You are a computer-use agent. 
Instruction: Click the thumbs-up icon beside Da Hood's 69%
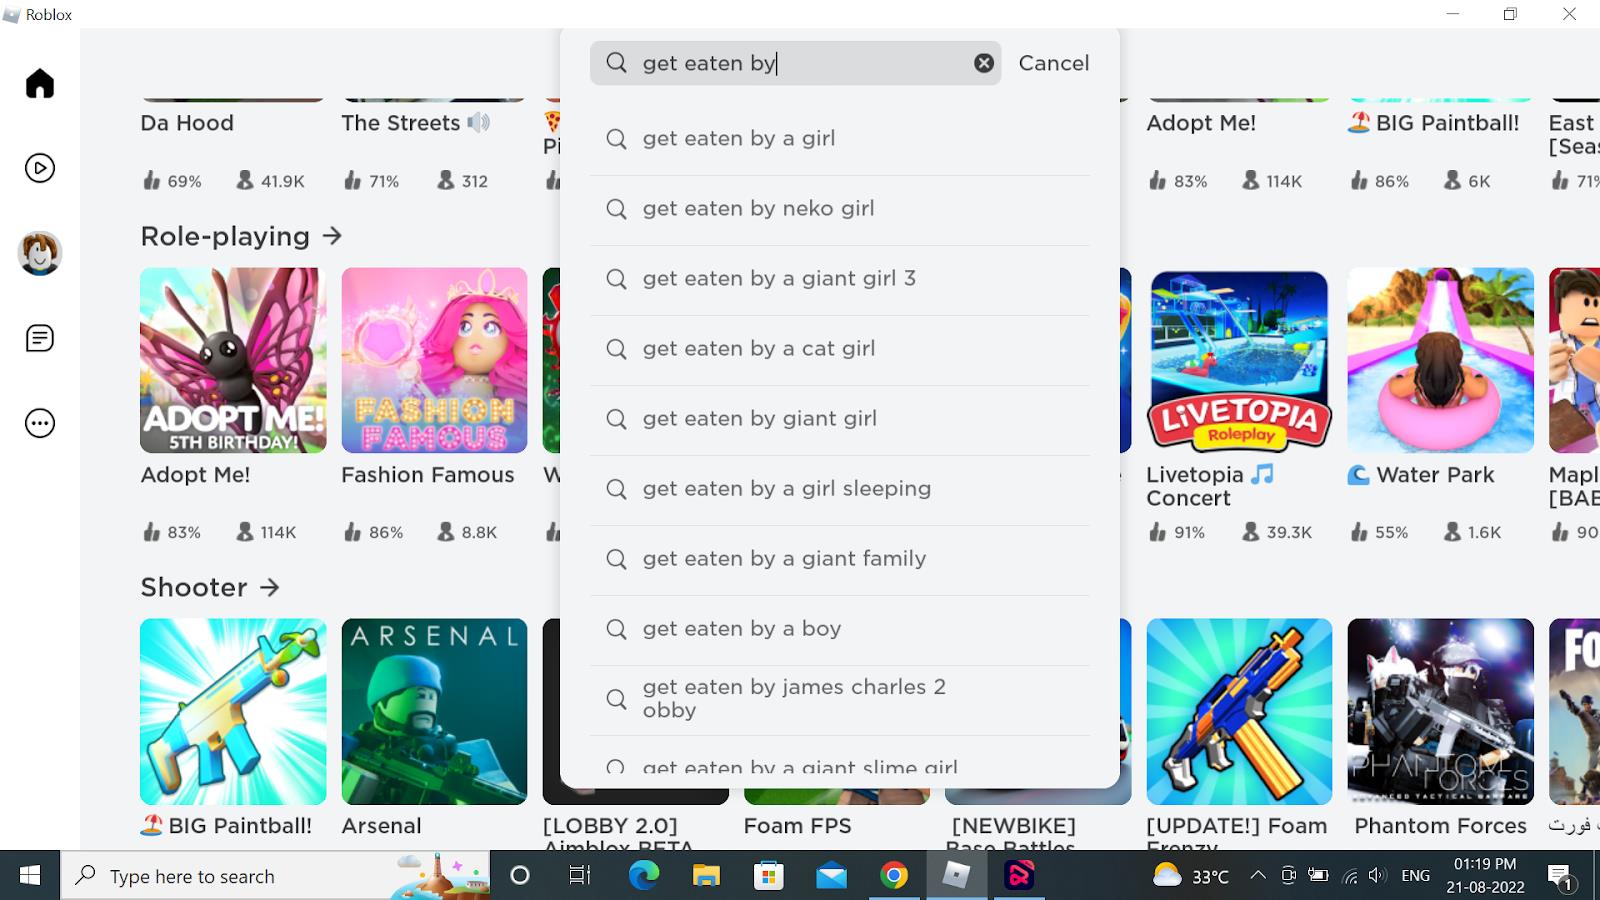pos(151,180)
